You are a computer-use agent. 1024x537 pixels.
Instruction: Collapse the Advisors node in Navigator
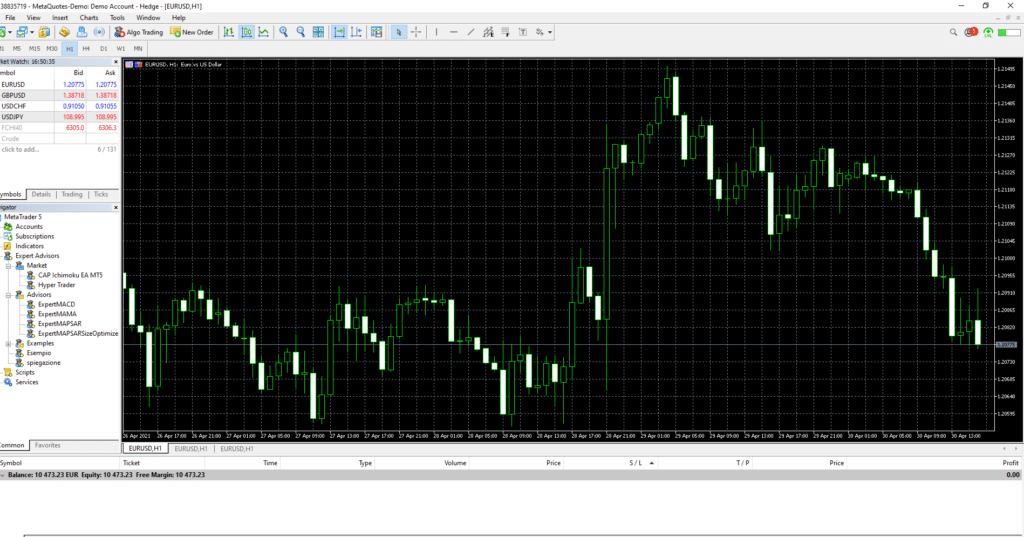pos(8,295)
